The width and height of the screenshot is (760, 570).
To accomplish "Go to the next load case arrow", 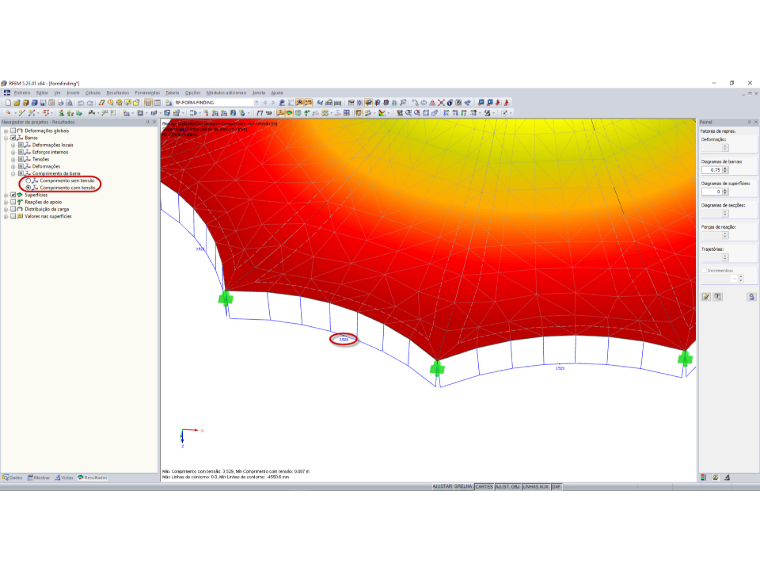I will 273,103.
